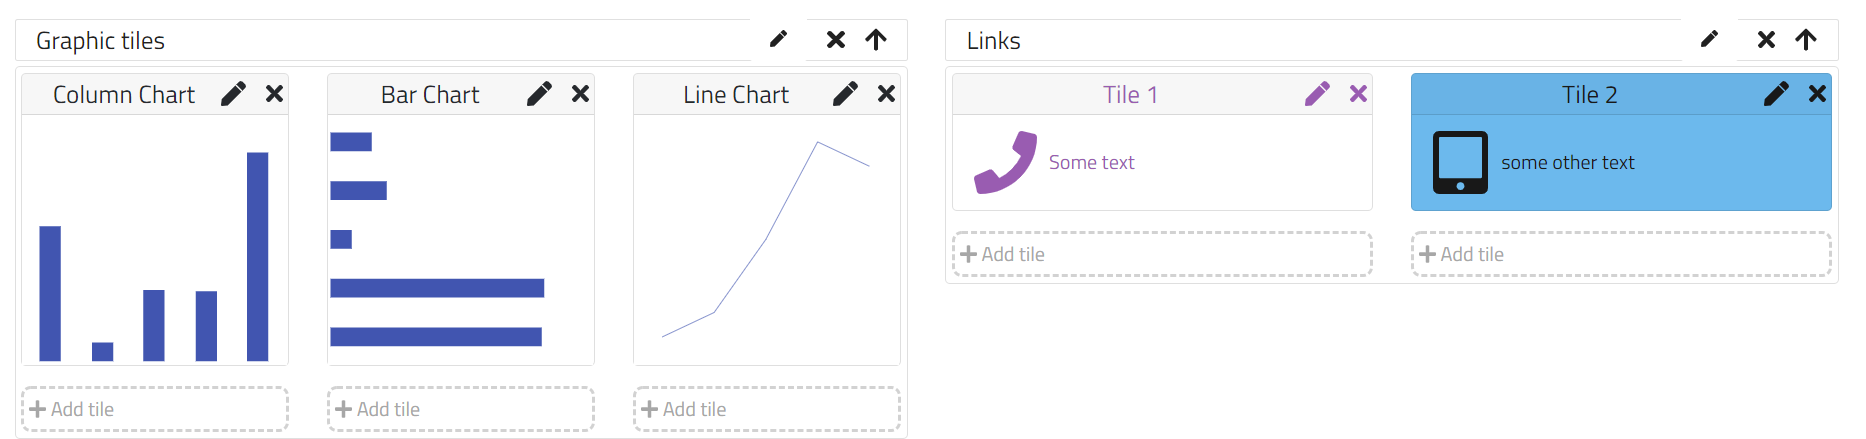Delete Tile 1 with purple X
This screenshot has height=439, width=1866.
[x=1358, y=94]
